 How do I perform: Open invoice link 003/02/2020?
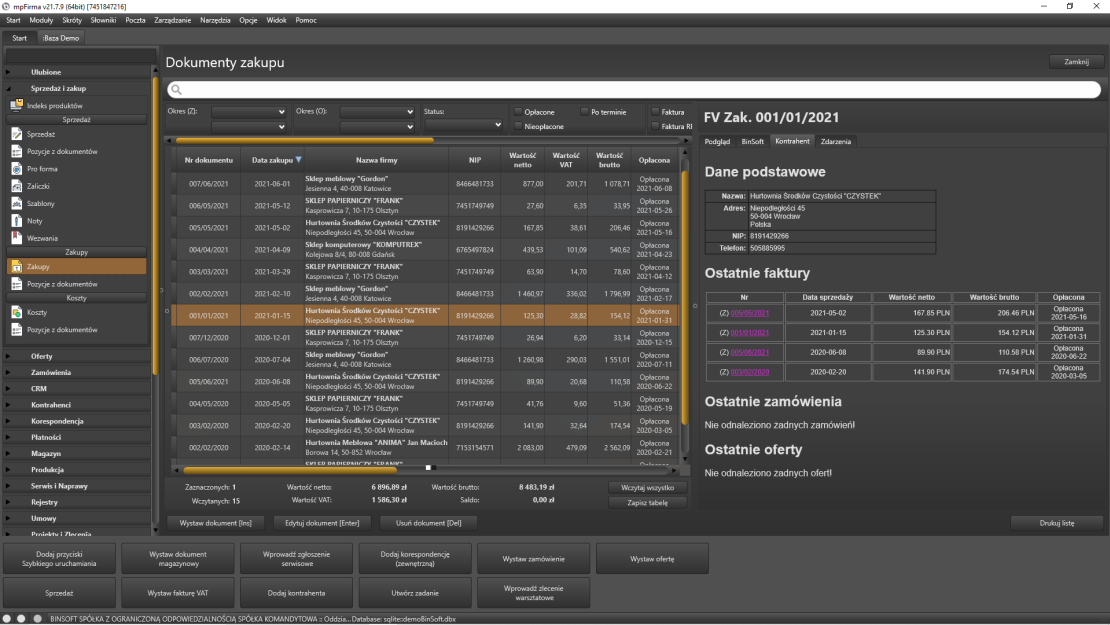pos(750,372)
